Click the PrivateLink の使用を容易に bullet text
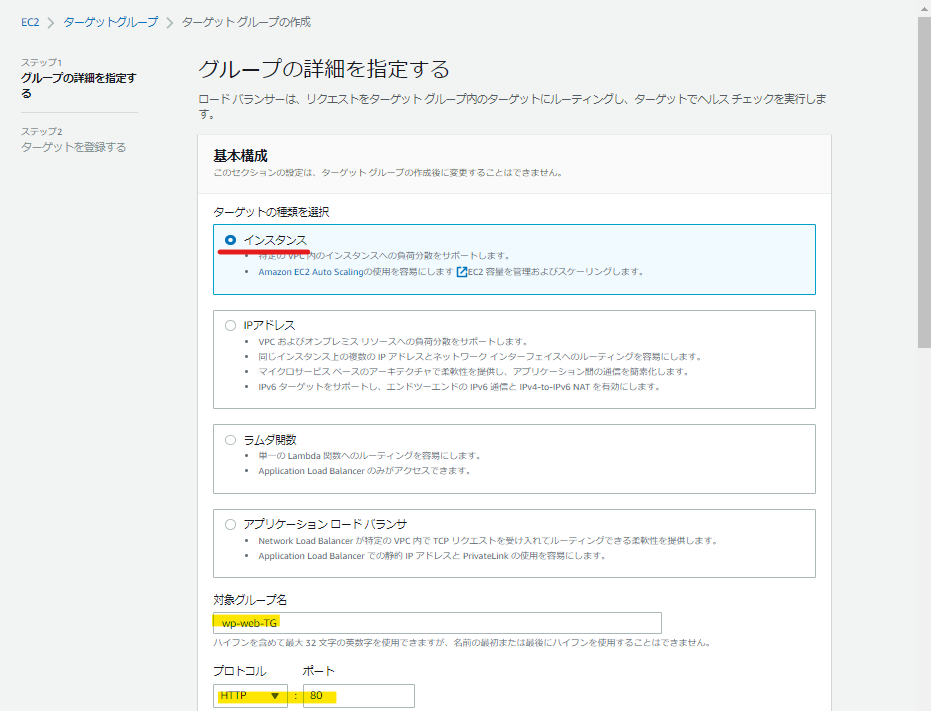Viewport: 931px width, 711px height. pos(432,556)
